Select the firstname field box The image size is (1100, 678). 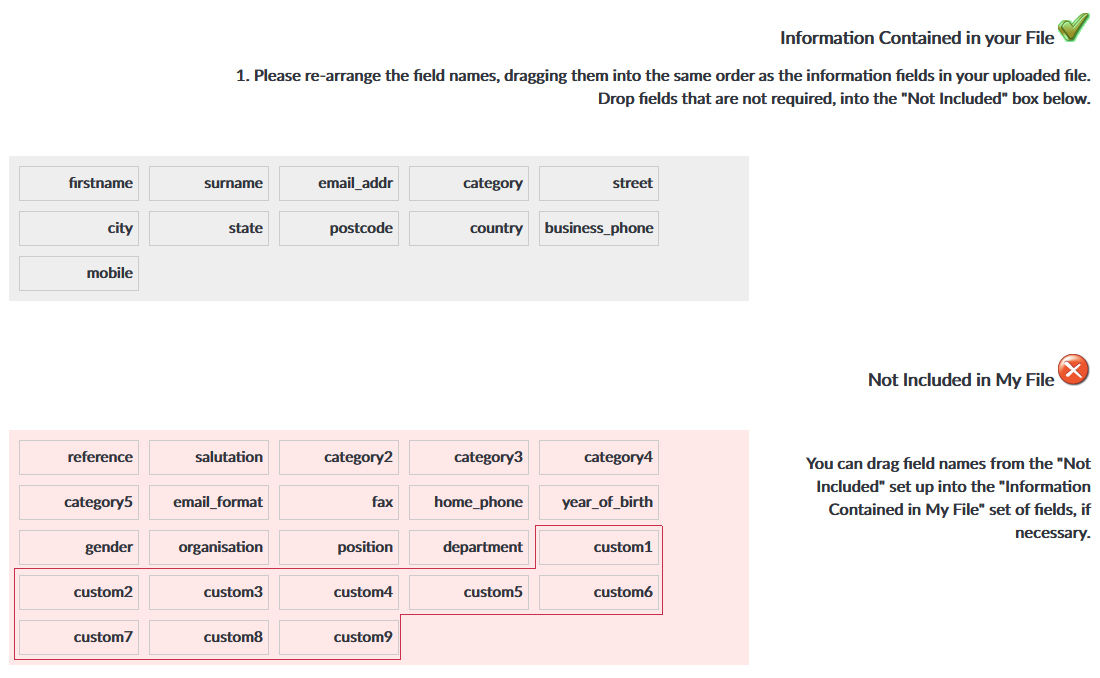point(79,183)
